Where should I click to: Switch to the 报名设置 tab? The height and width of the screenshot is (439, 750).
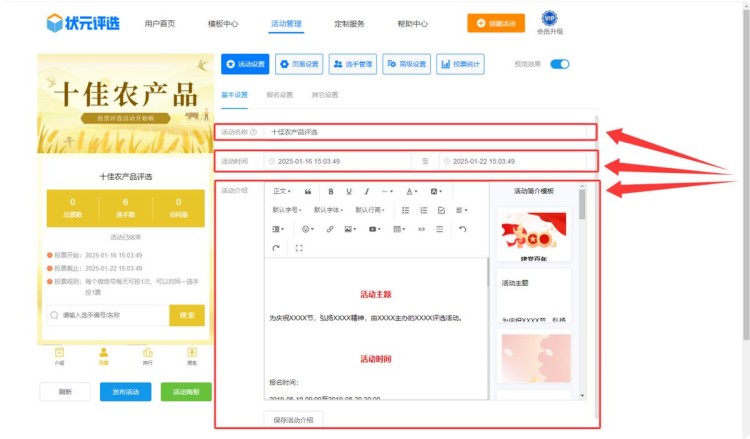point(280,95)
